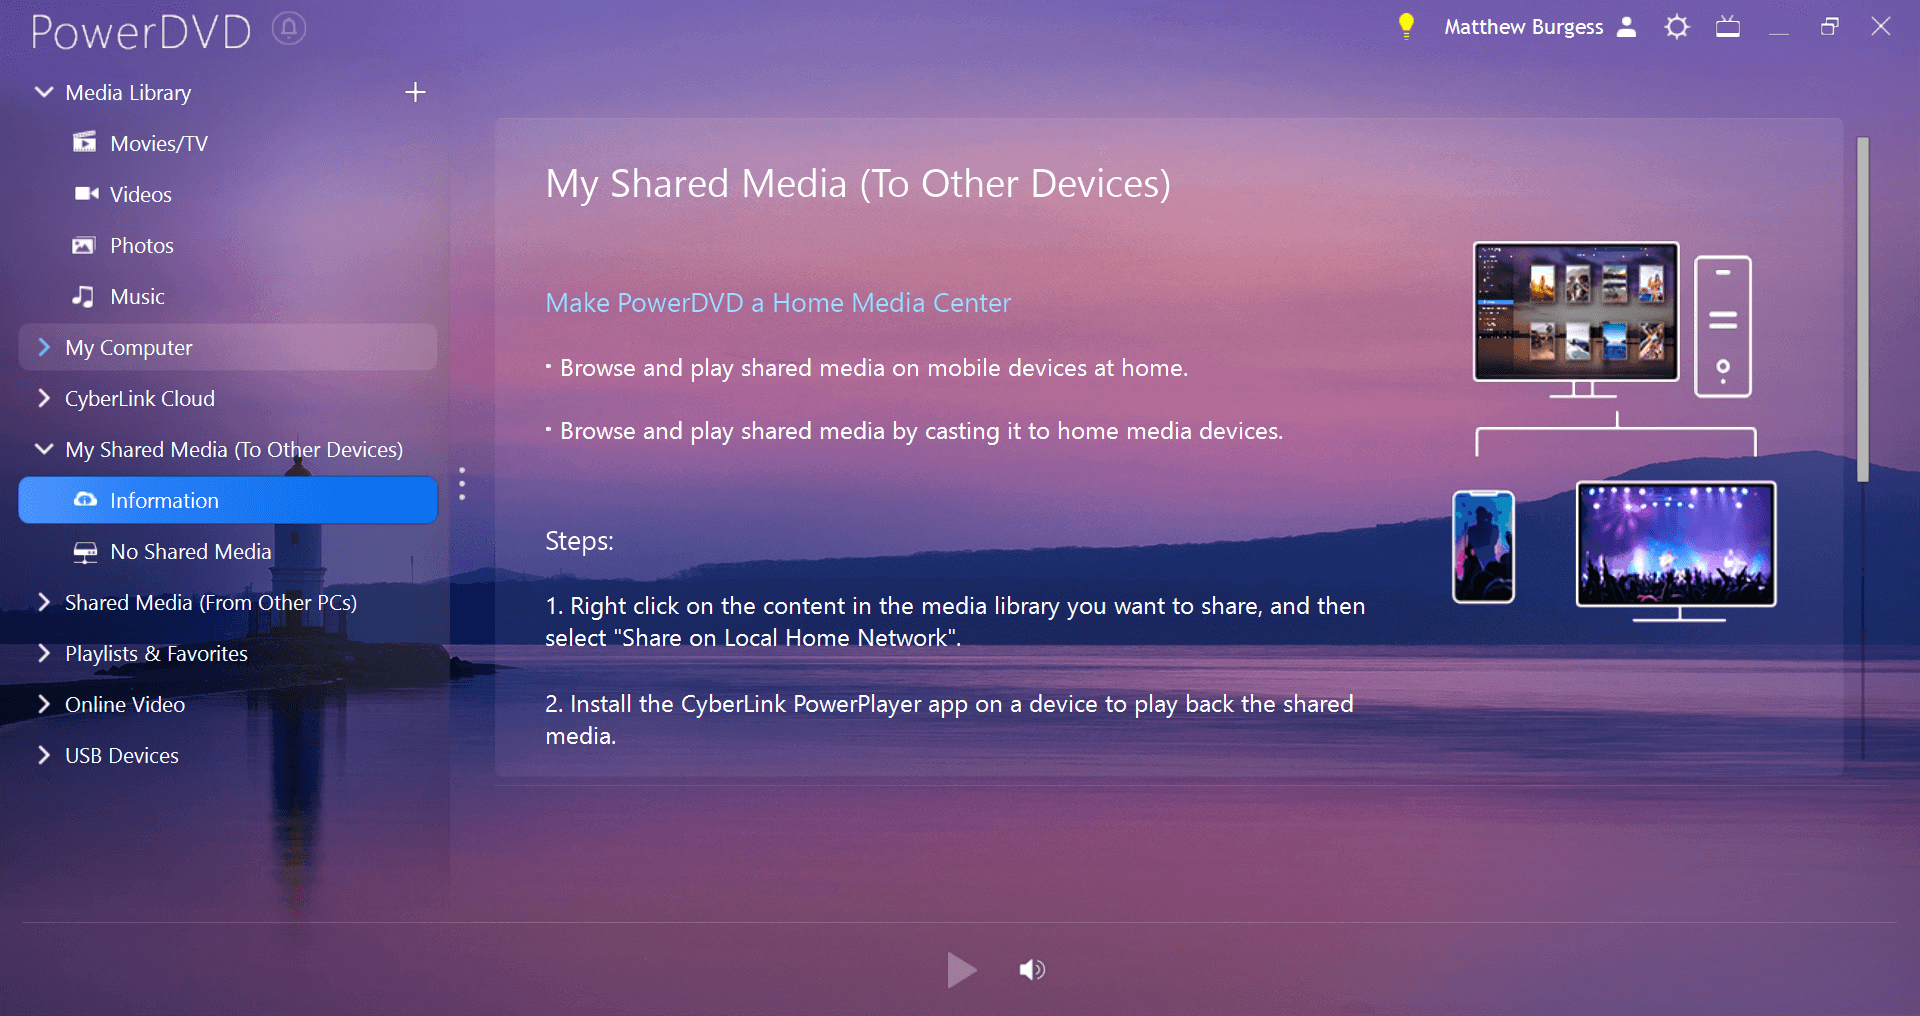This screenshot has width=1920, height=1016.
Task: Click the Matthew Burgess account name
Action: [x=1523, y=27]
